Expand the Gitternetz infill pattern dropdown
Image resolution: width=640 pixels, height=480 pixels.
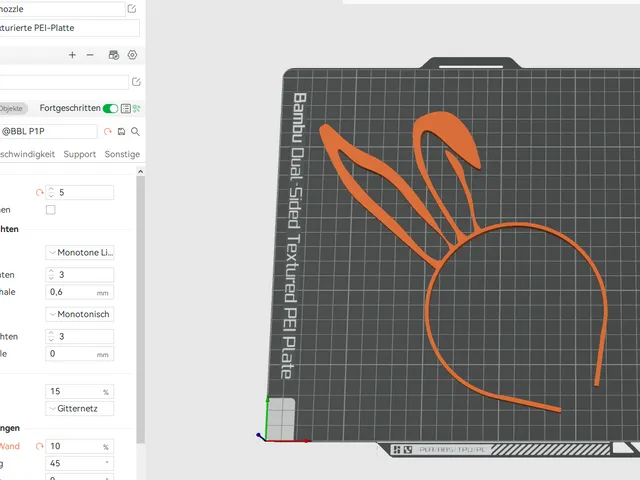click(x=80, y=409)
